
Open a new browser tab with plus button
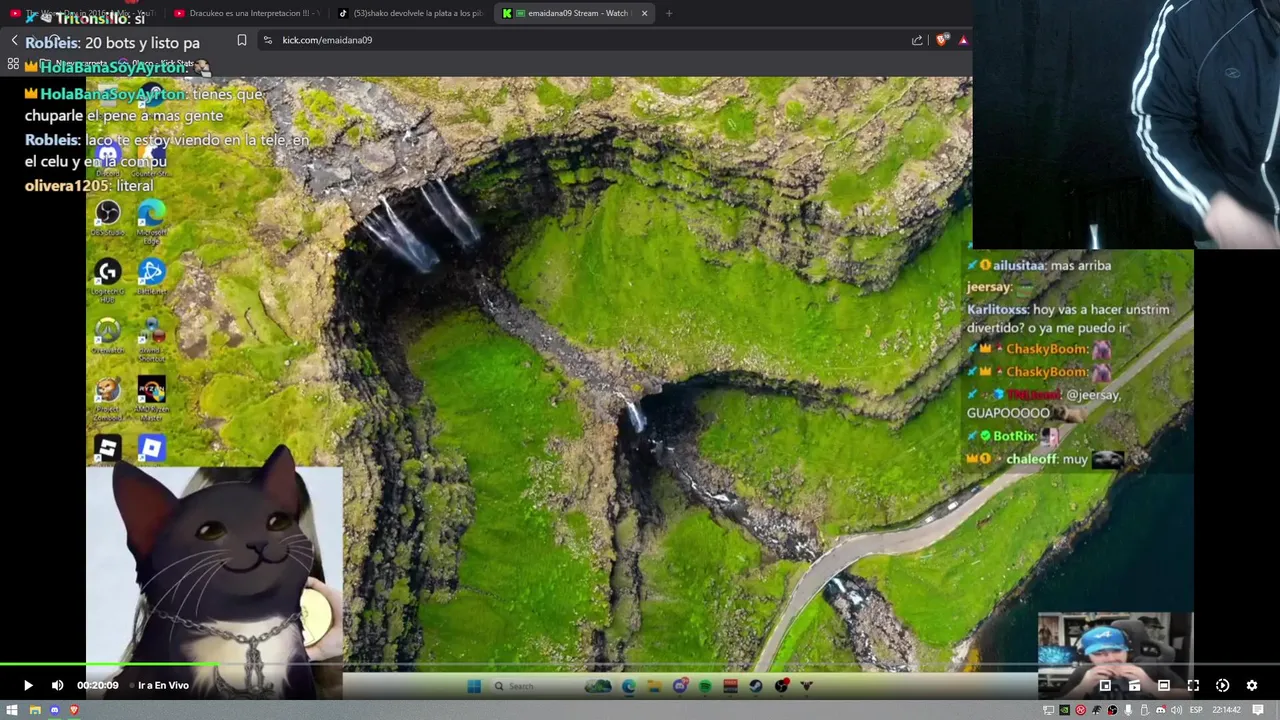(x=669, y=13)
